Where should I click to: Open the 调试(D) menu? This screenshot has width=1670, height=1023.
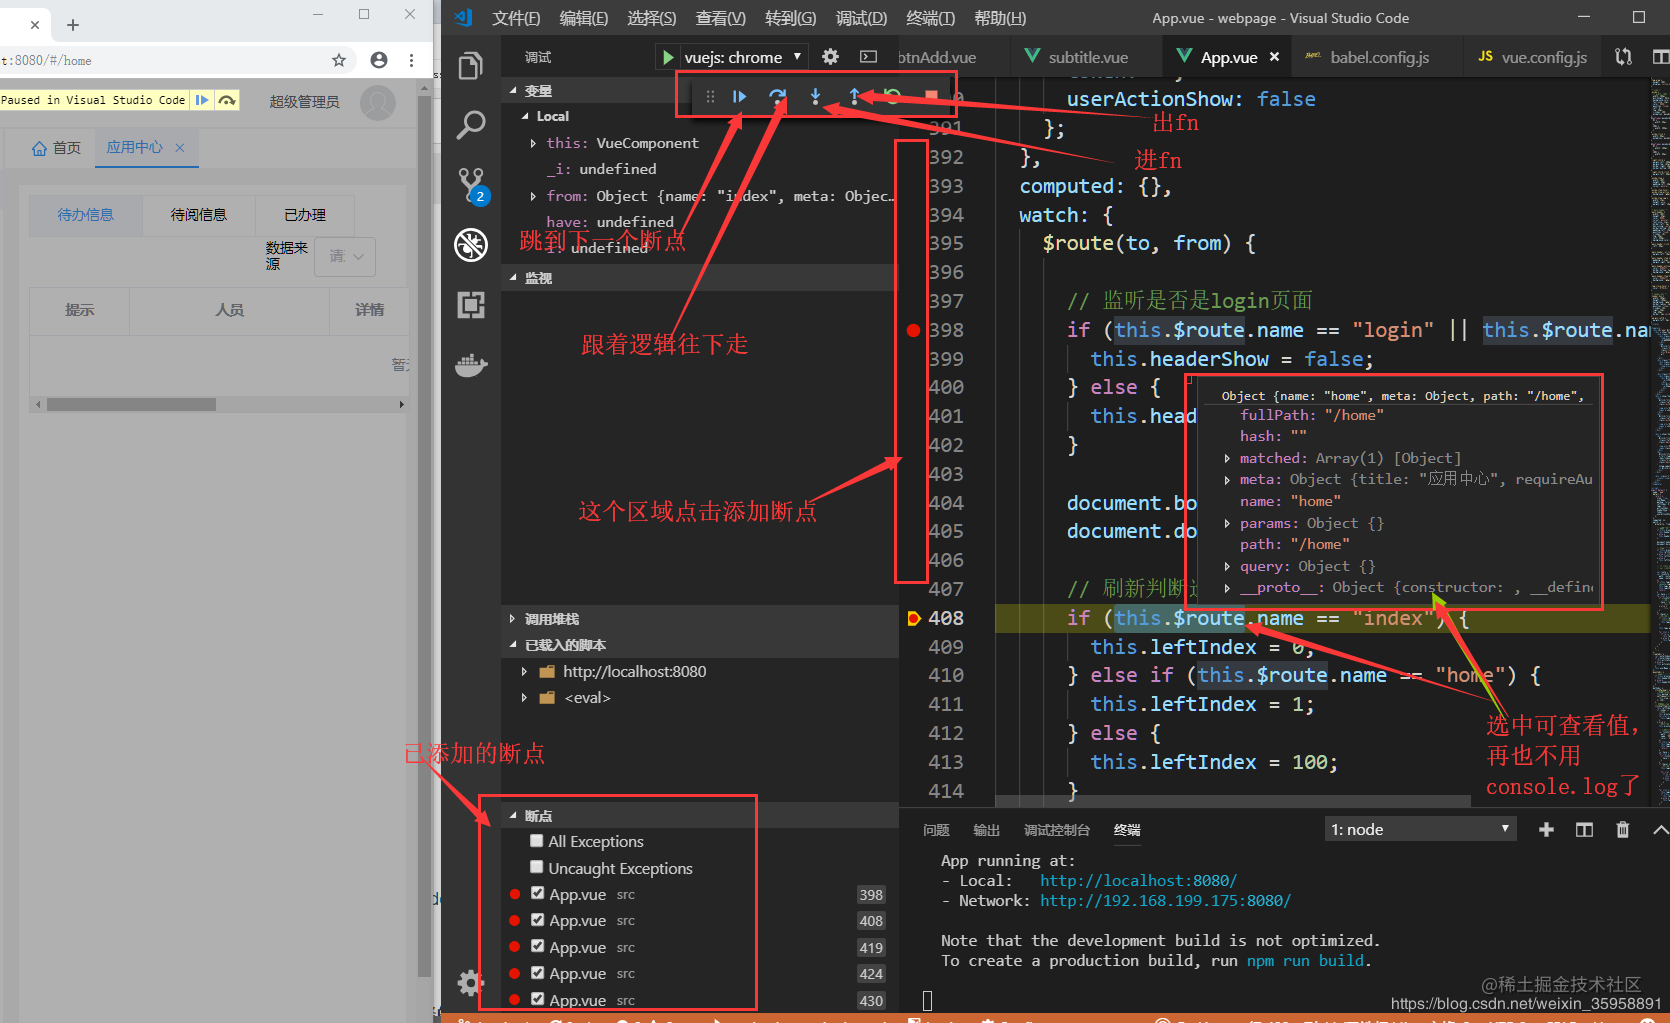861,18
